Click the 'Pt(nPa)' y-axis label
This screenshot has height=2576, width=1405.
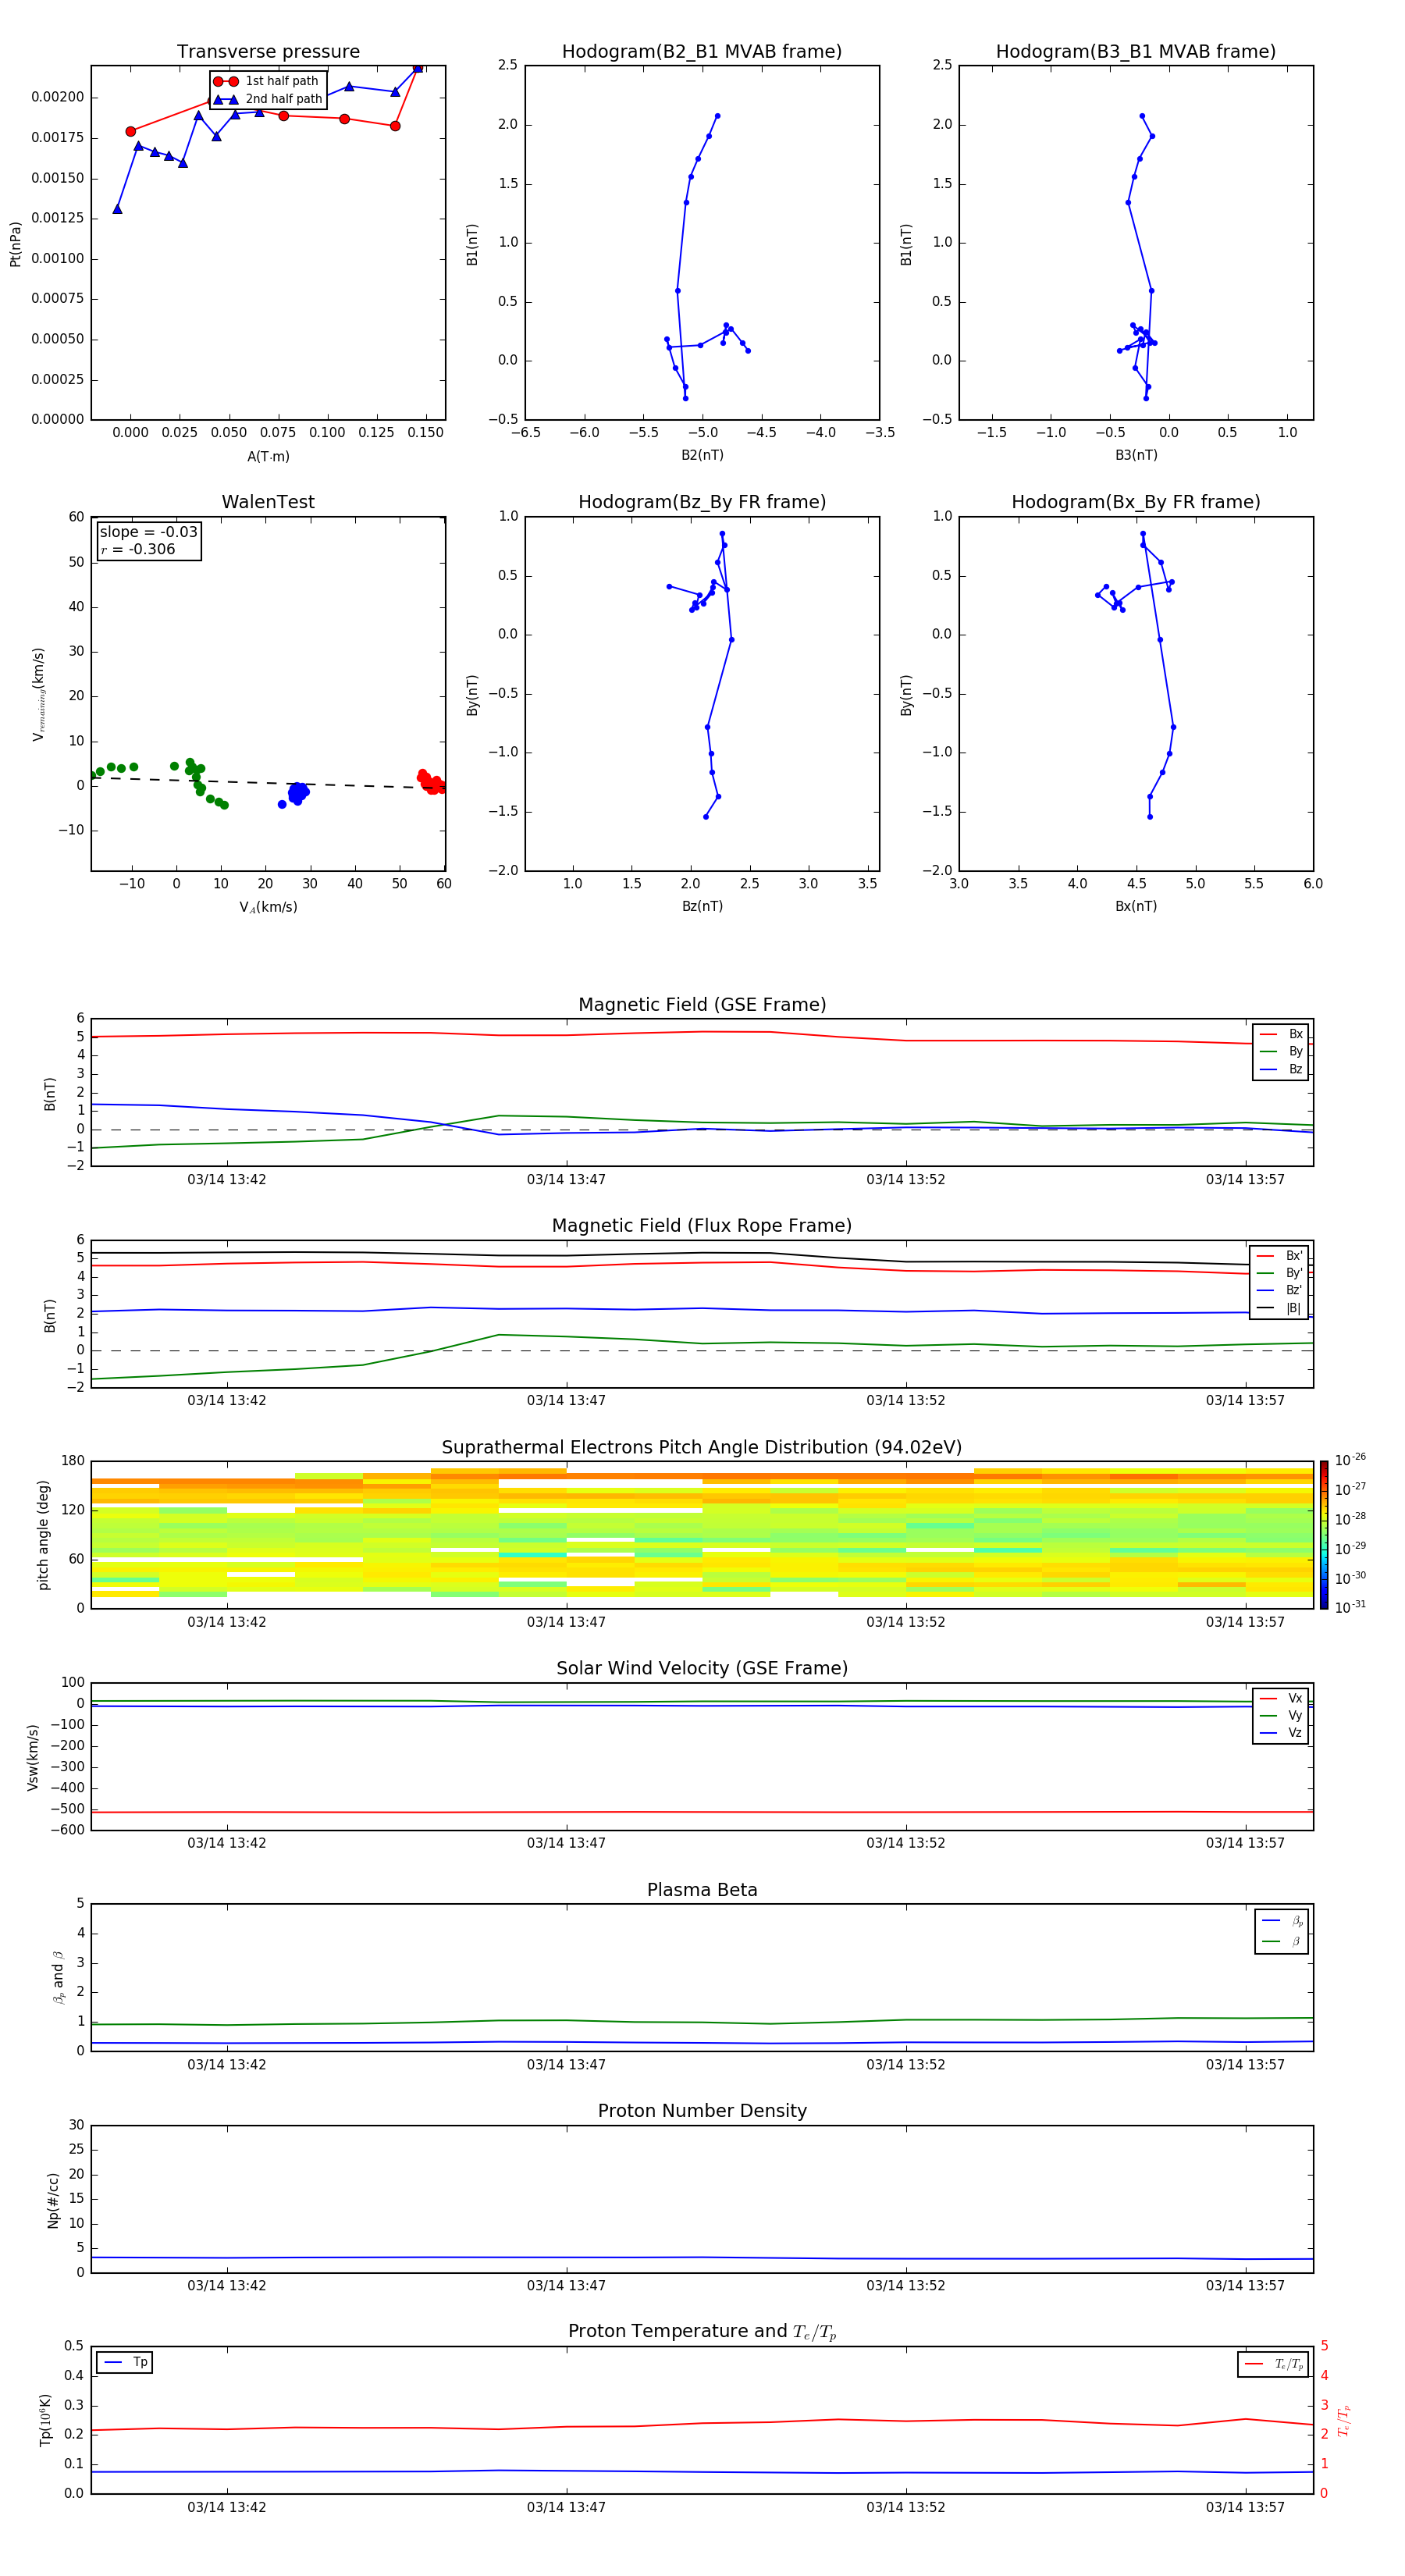point(15,244)
